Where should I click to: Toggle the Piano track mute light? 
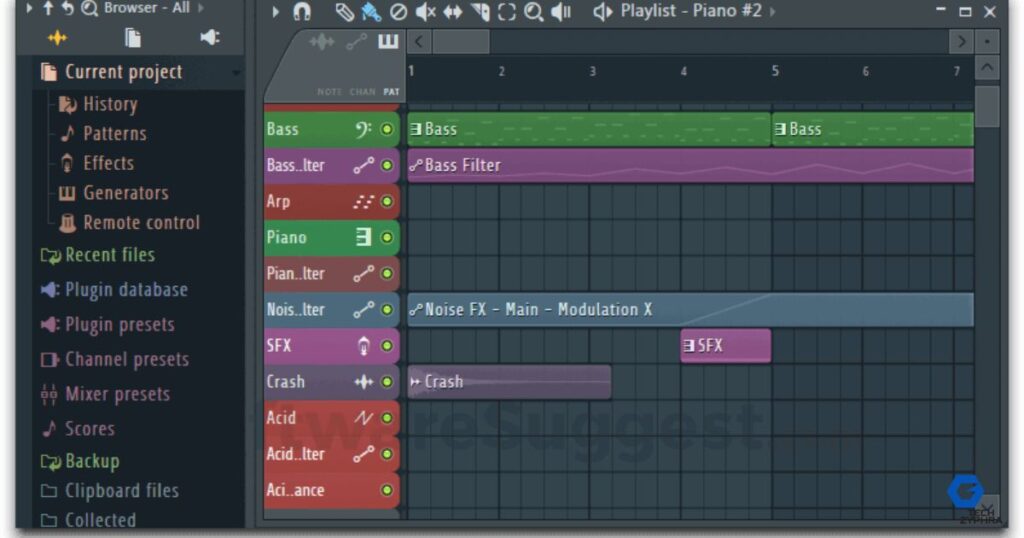pos(387,237)
